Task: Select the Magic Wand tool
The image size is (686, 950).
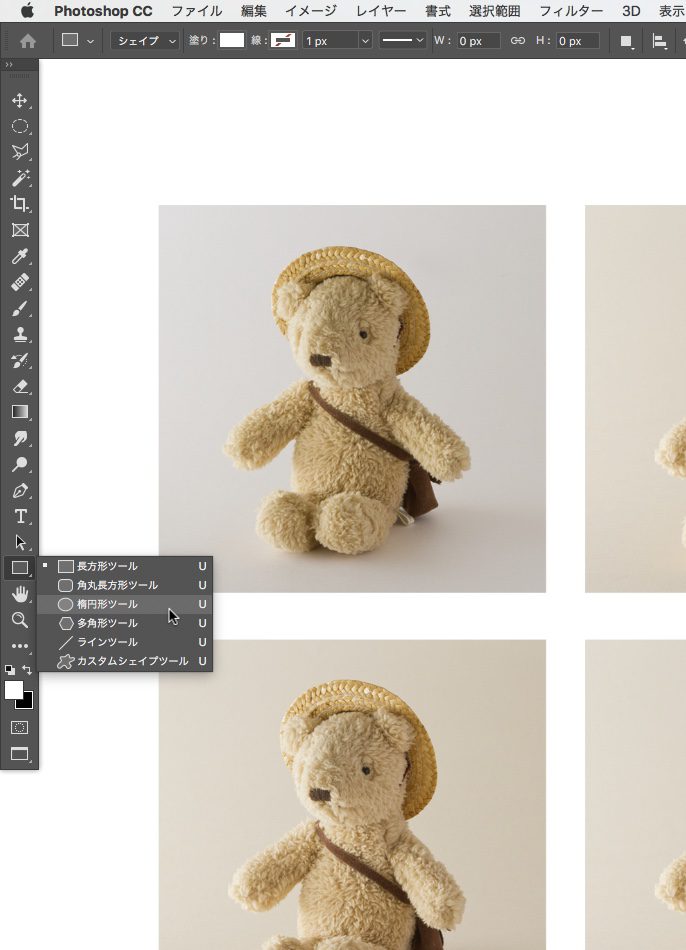Action: (x=19, y=178)
